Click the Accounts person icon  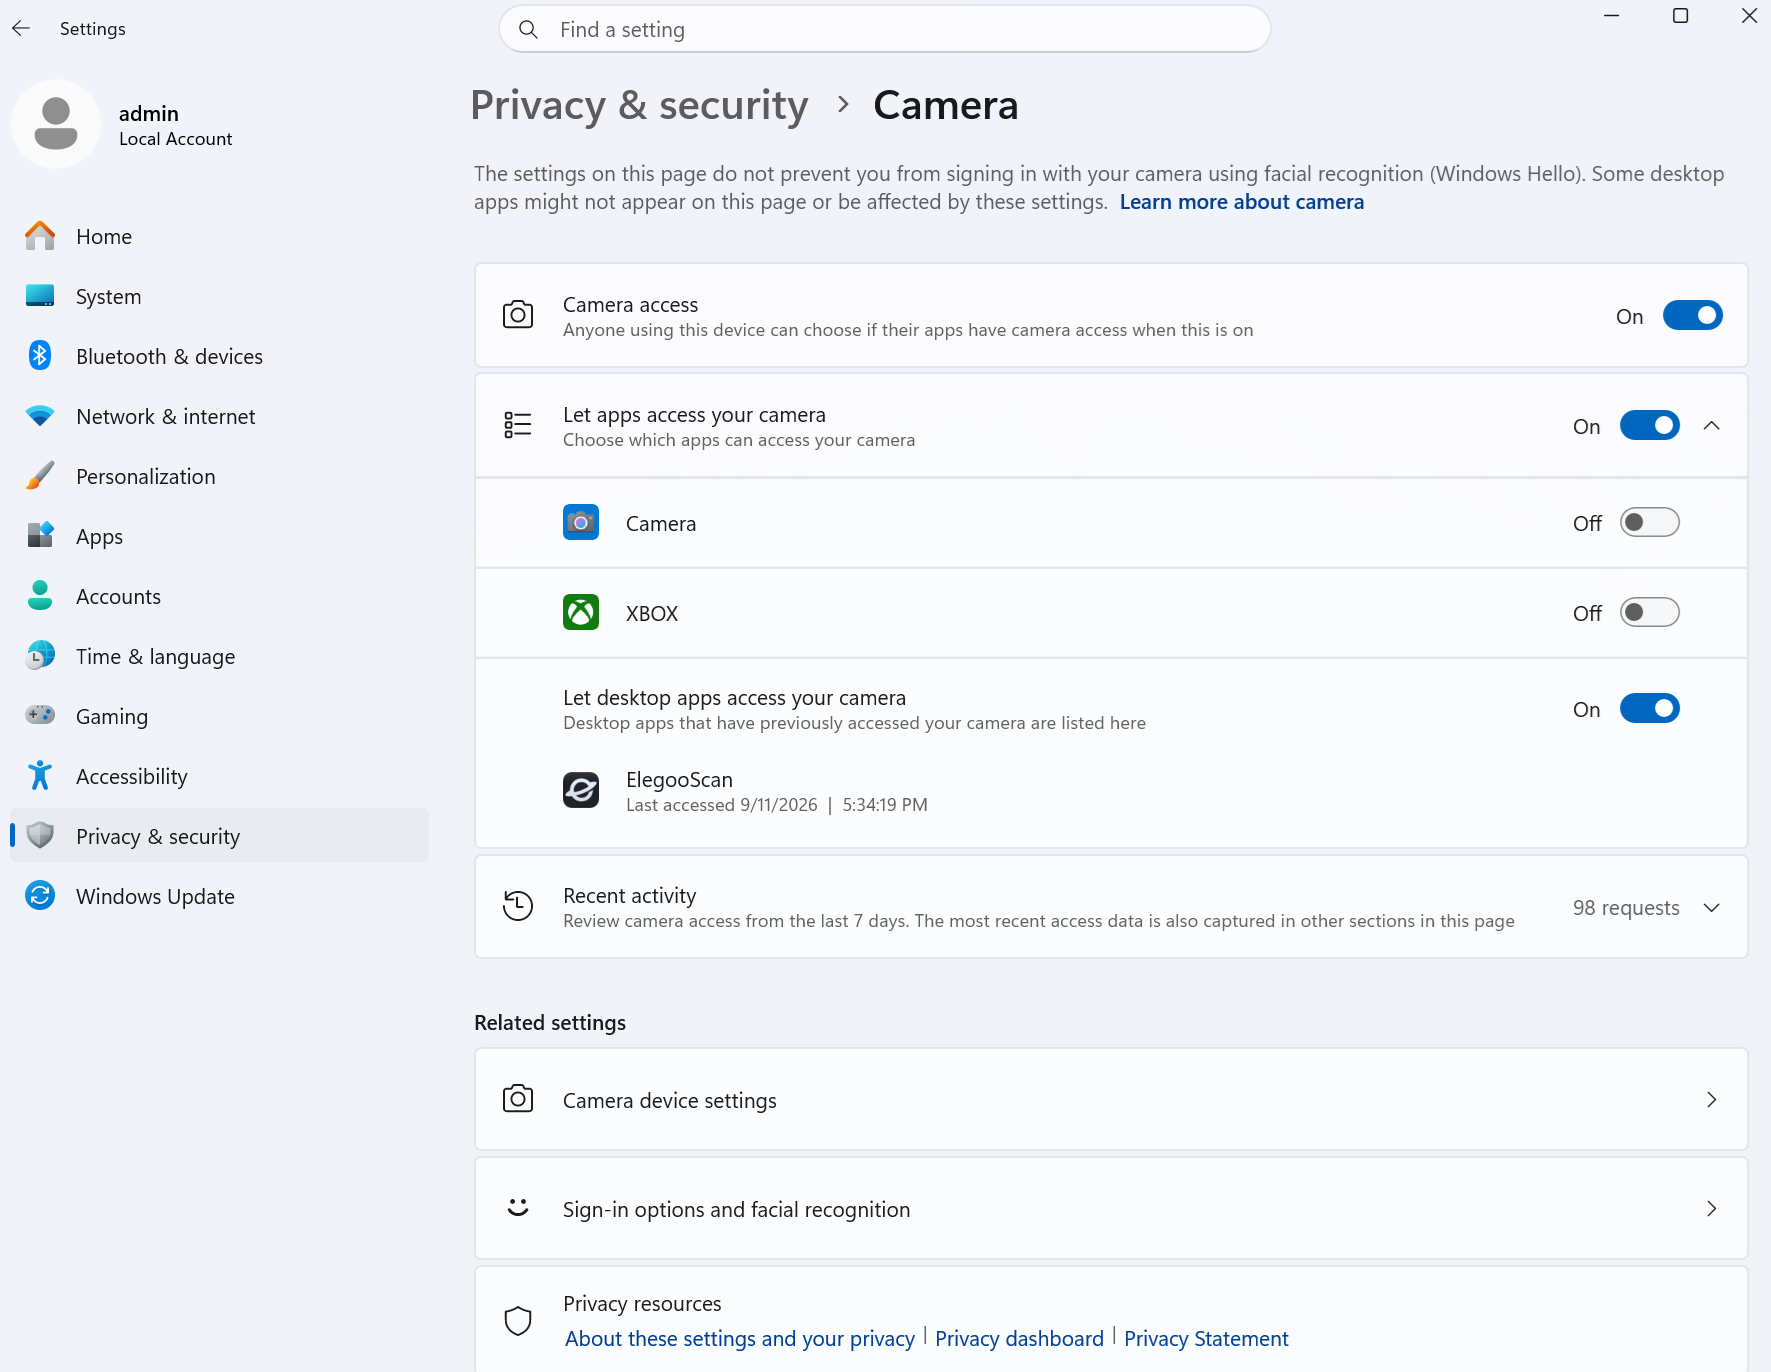tap(40, 596)
